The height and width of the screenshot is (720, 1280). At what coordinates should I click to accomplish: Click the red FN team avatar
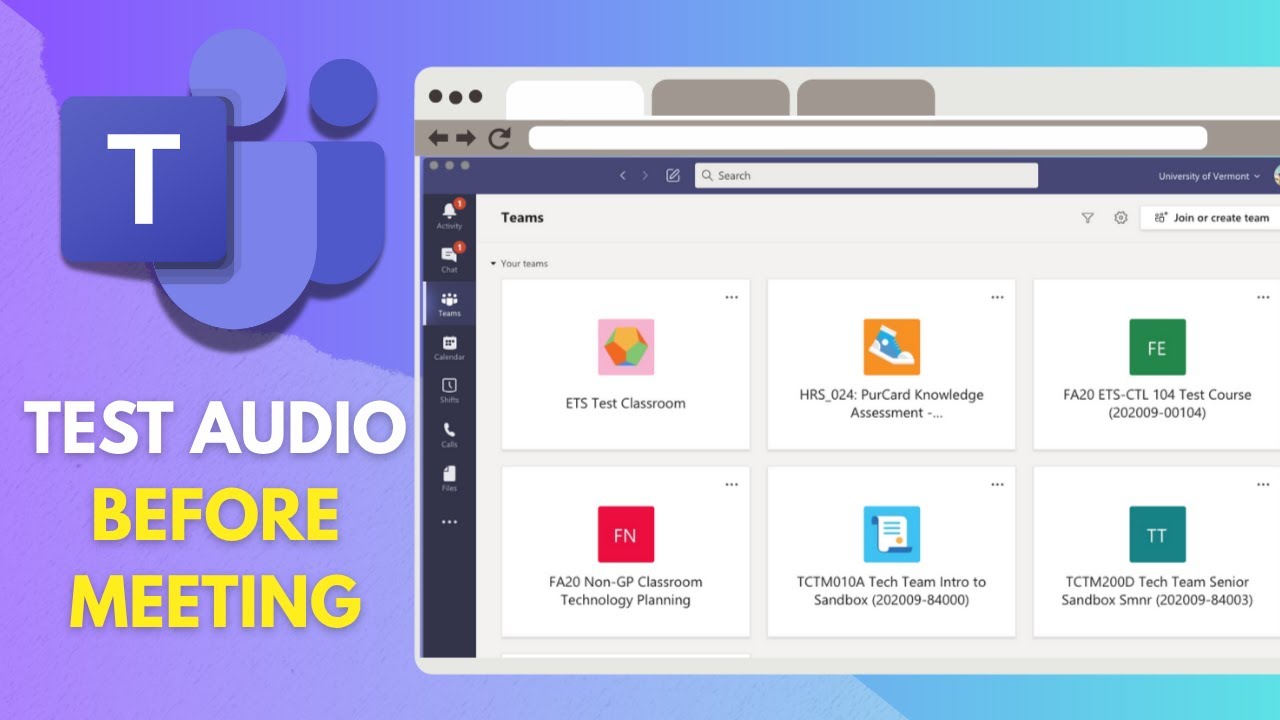[x=626, y=534]
